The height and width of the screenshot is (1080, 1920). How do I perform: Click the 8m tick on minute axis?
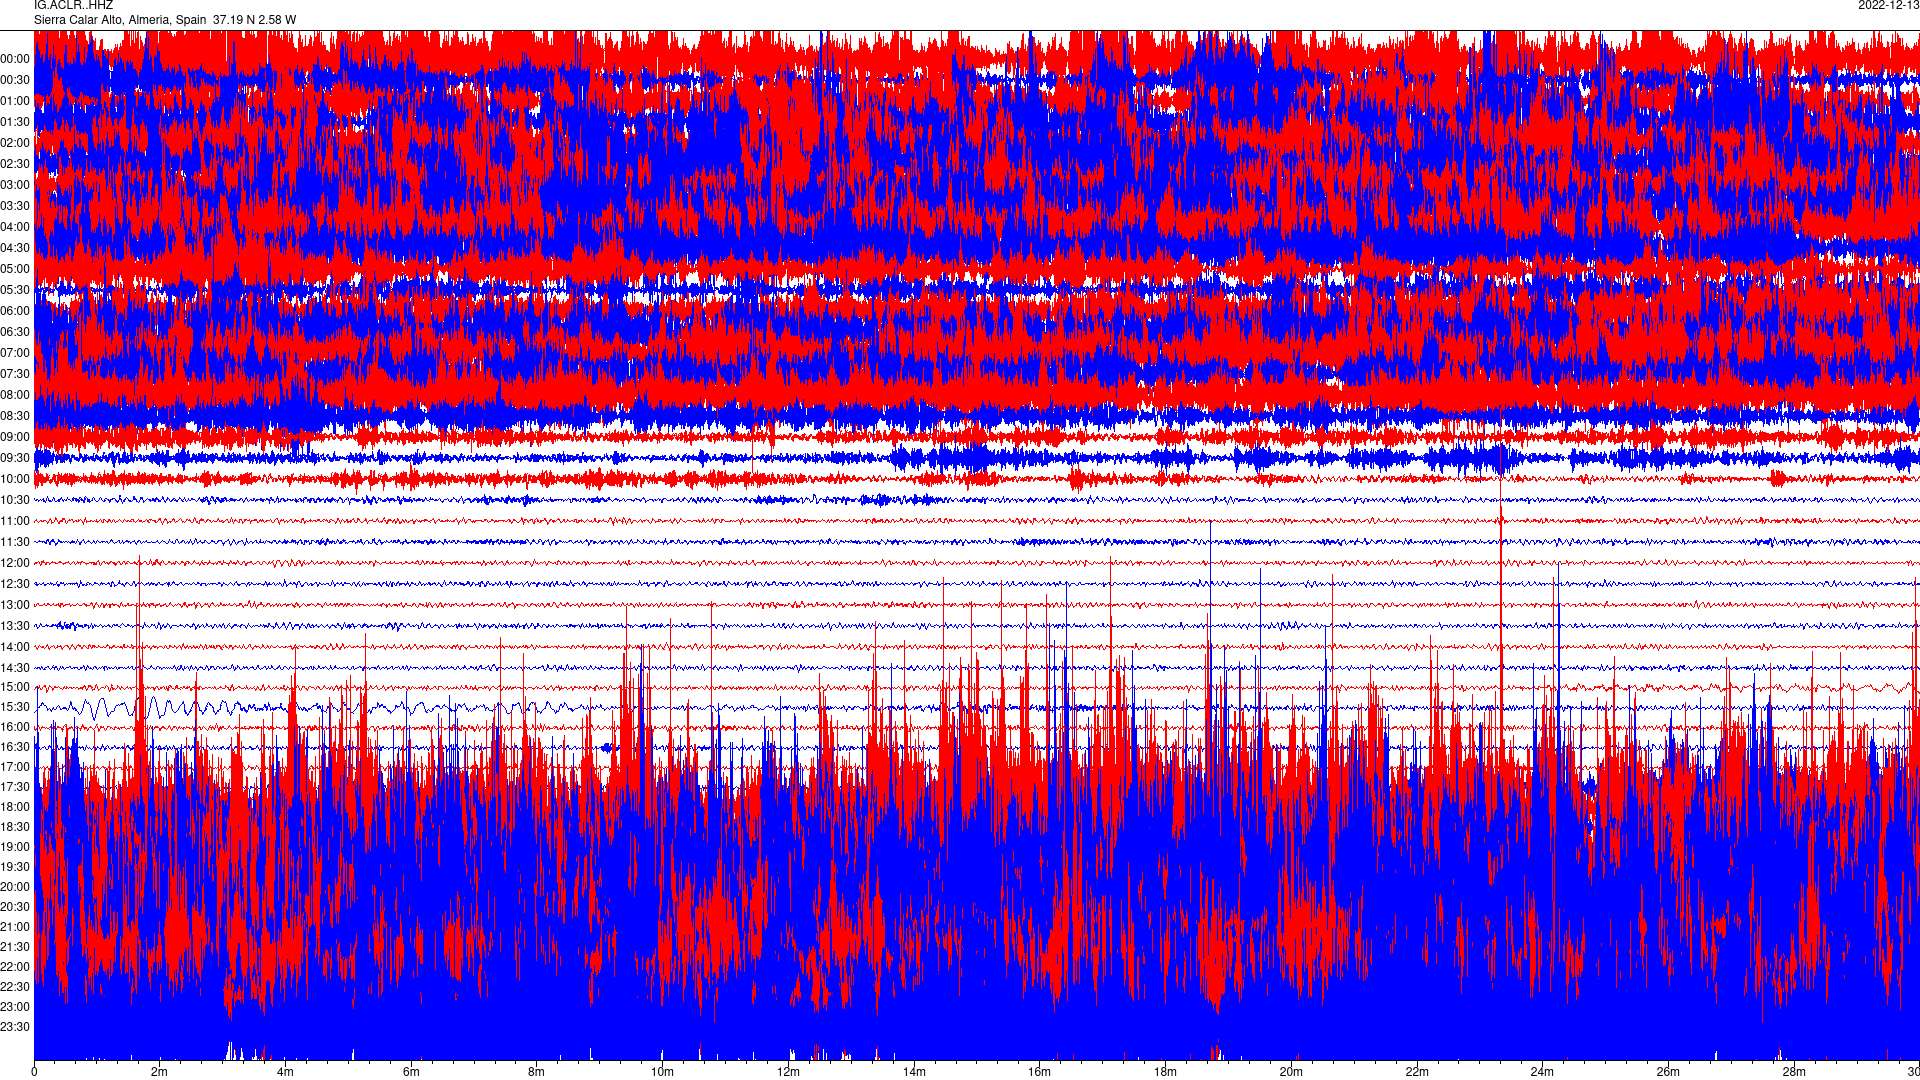click(537, 1072)
